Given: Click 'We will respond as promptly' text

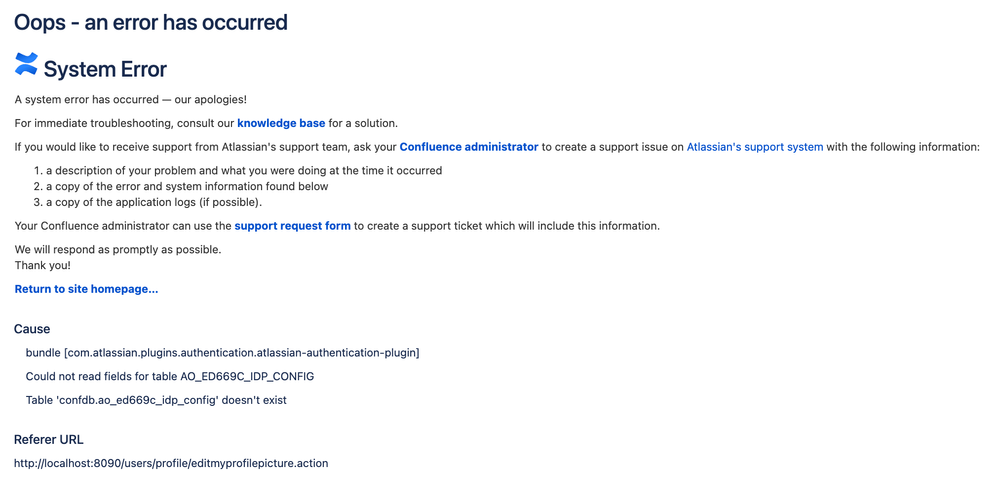Looking at the screenshot, I should [x=118, y=249].
